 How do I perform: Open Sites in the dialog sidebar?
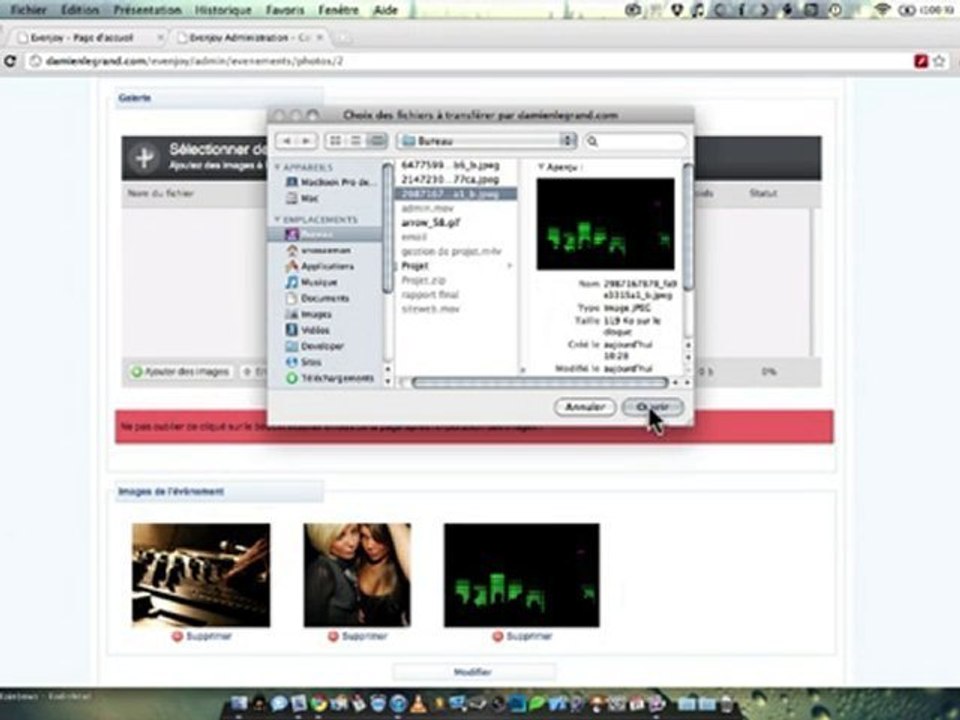click(x=304, y=362)
